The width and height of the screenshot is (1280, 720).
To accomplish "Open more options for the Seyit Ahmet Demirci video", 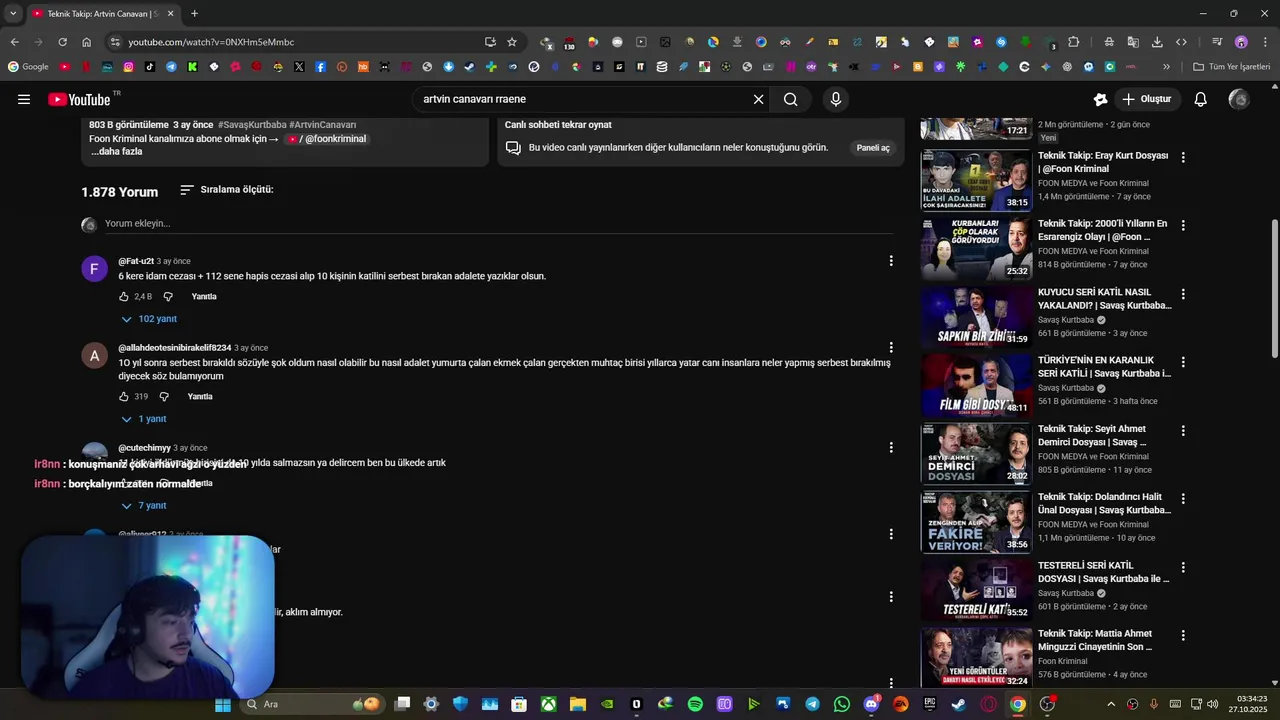I will tap(1183, 431).
